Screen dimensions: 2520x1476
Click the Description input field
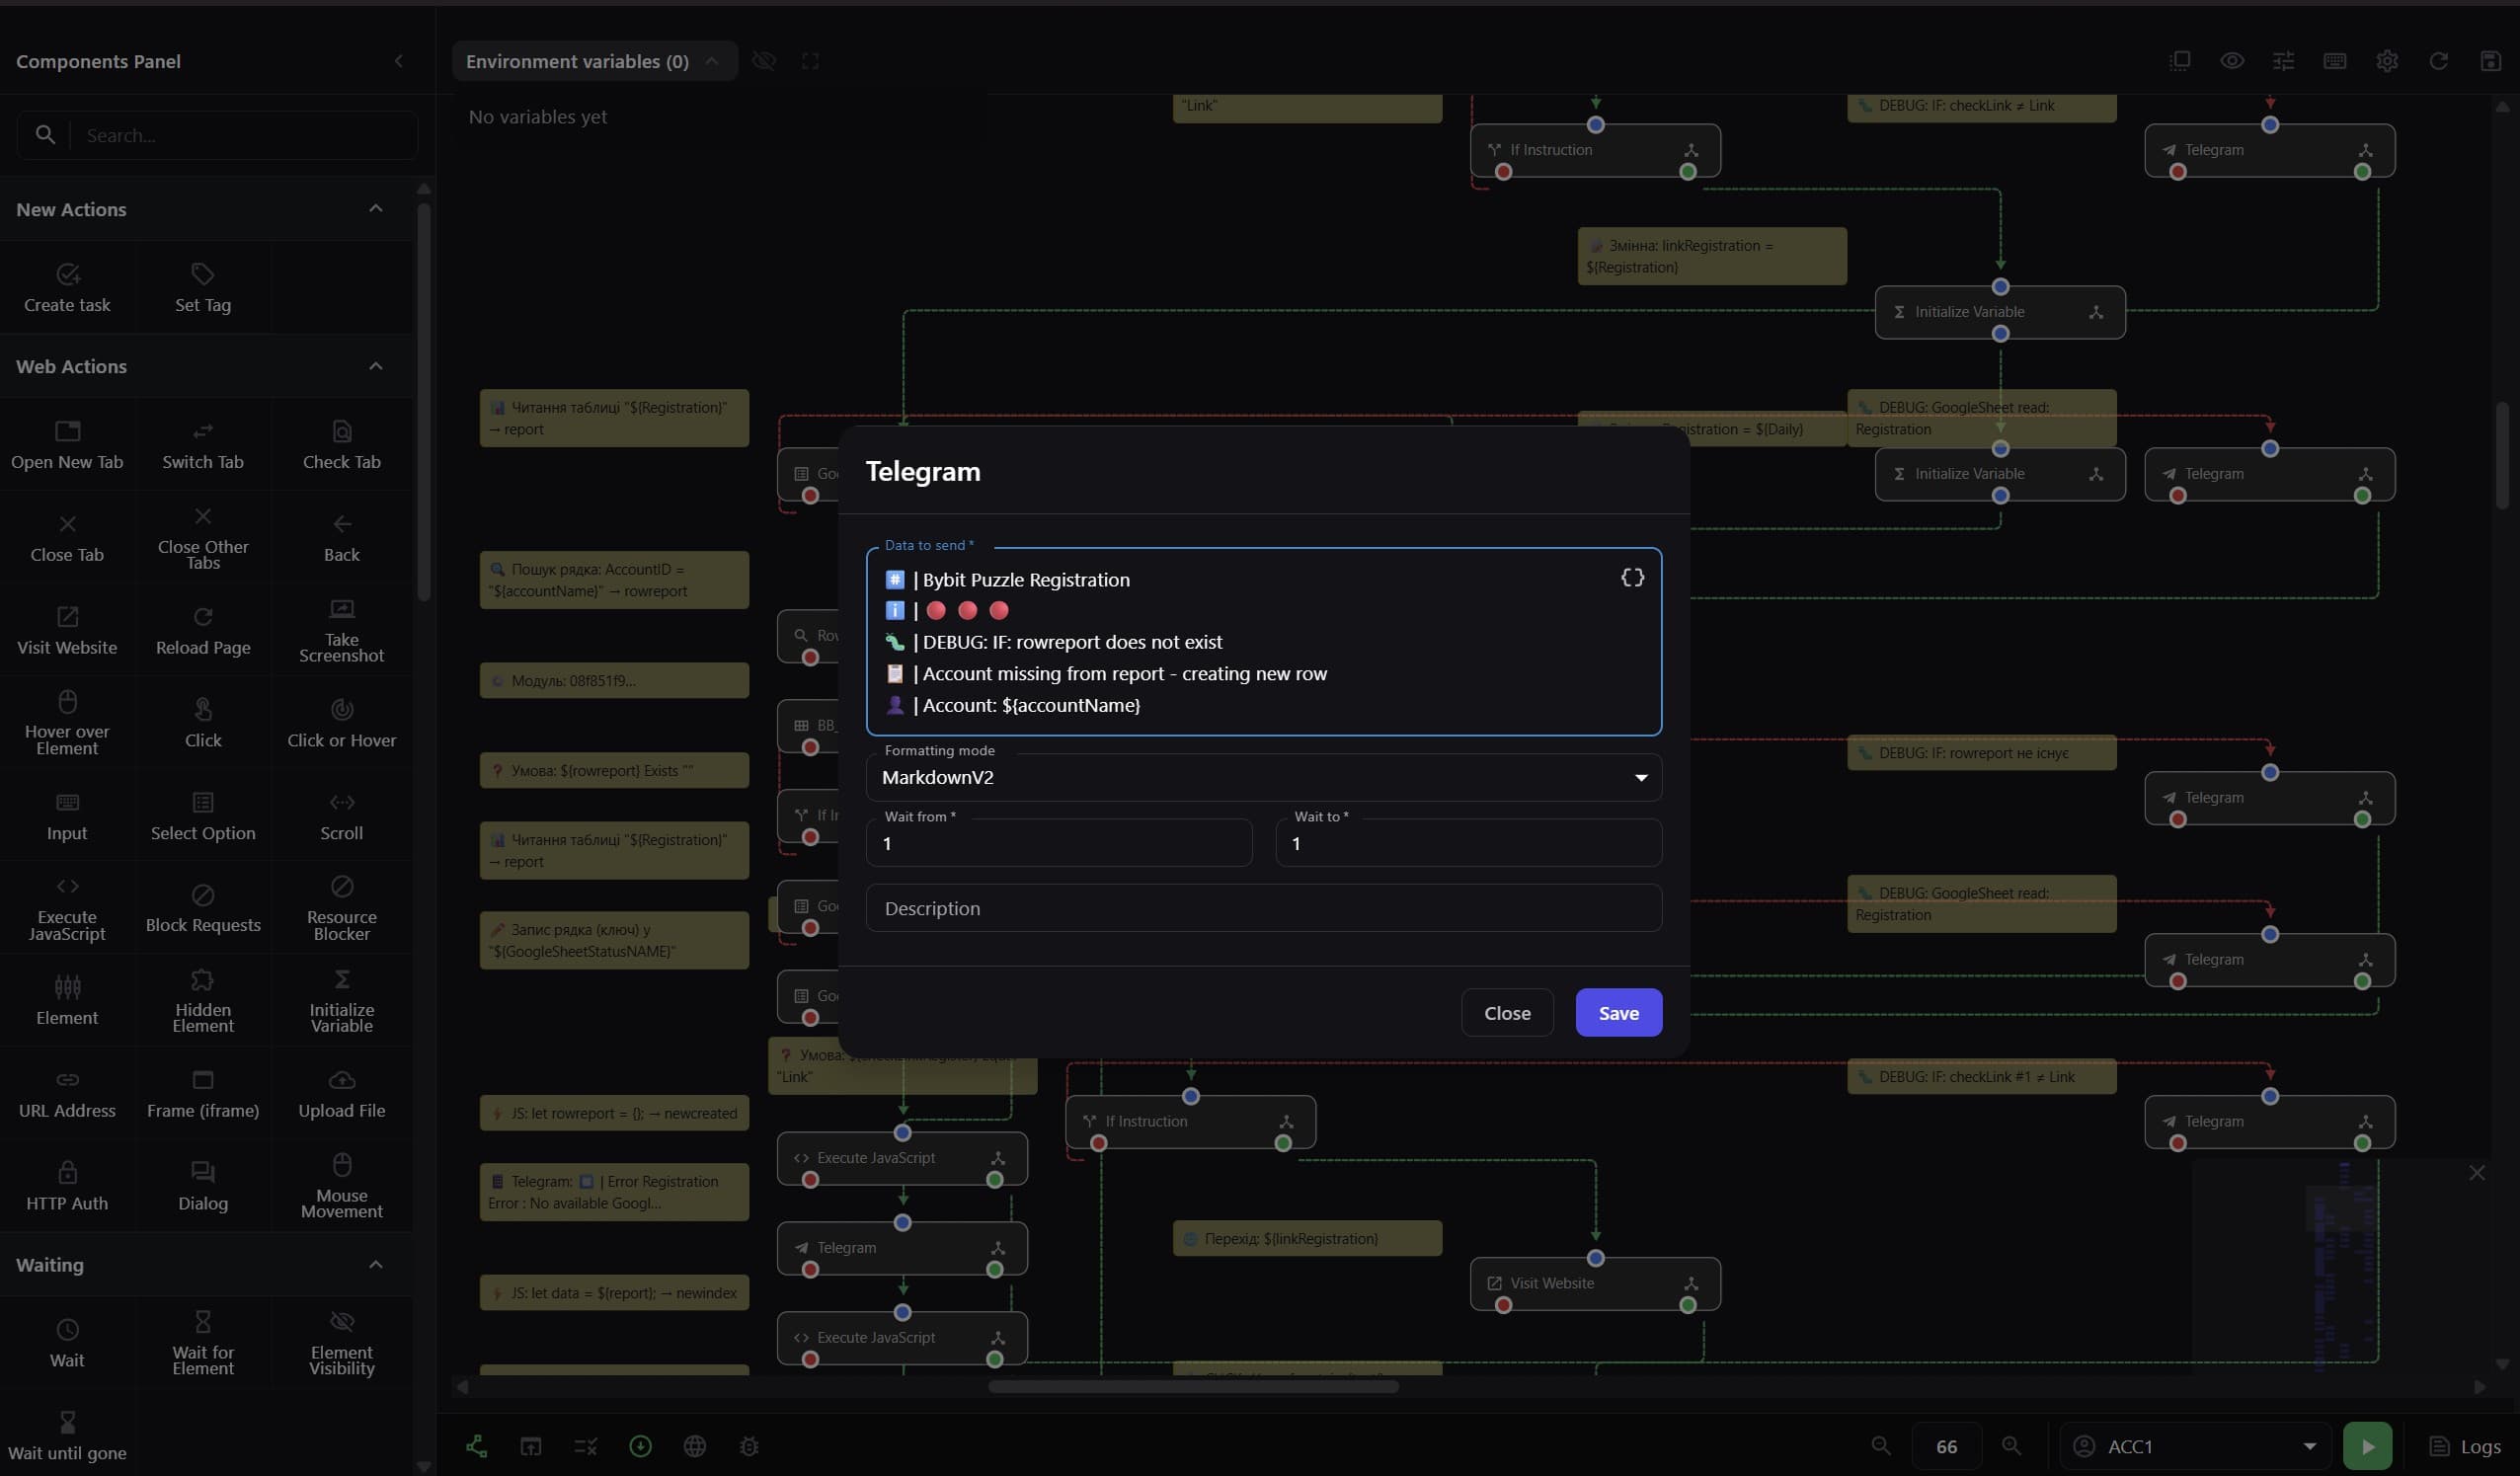[1264, 908]
